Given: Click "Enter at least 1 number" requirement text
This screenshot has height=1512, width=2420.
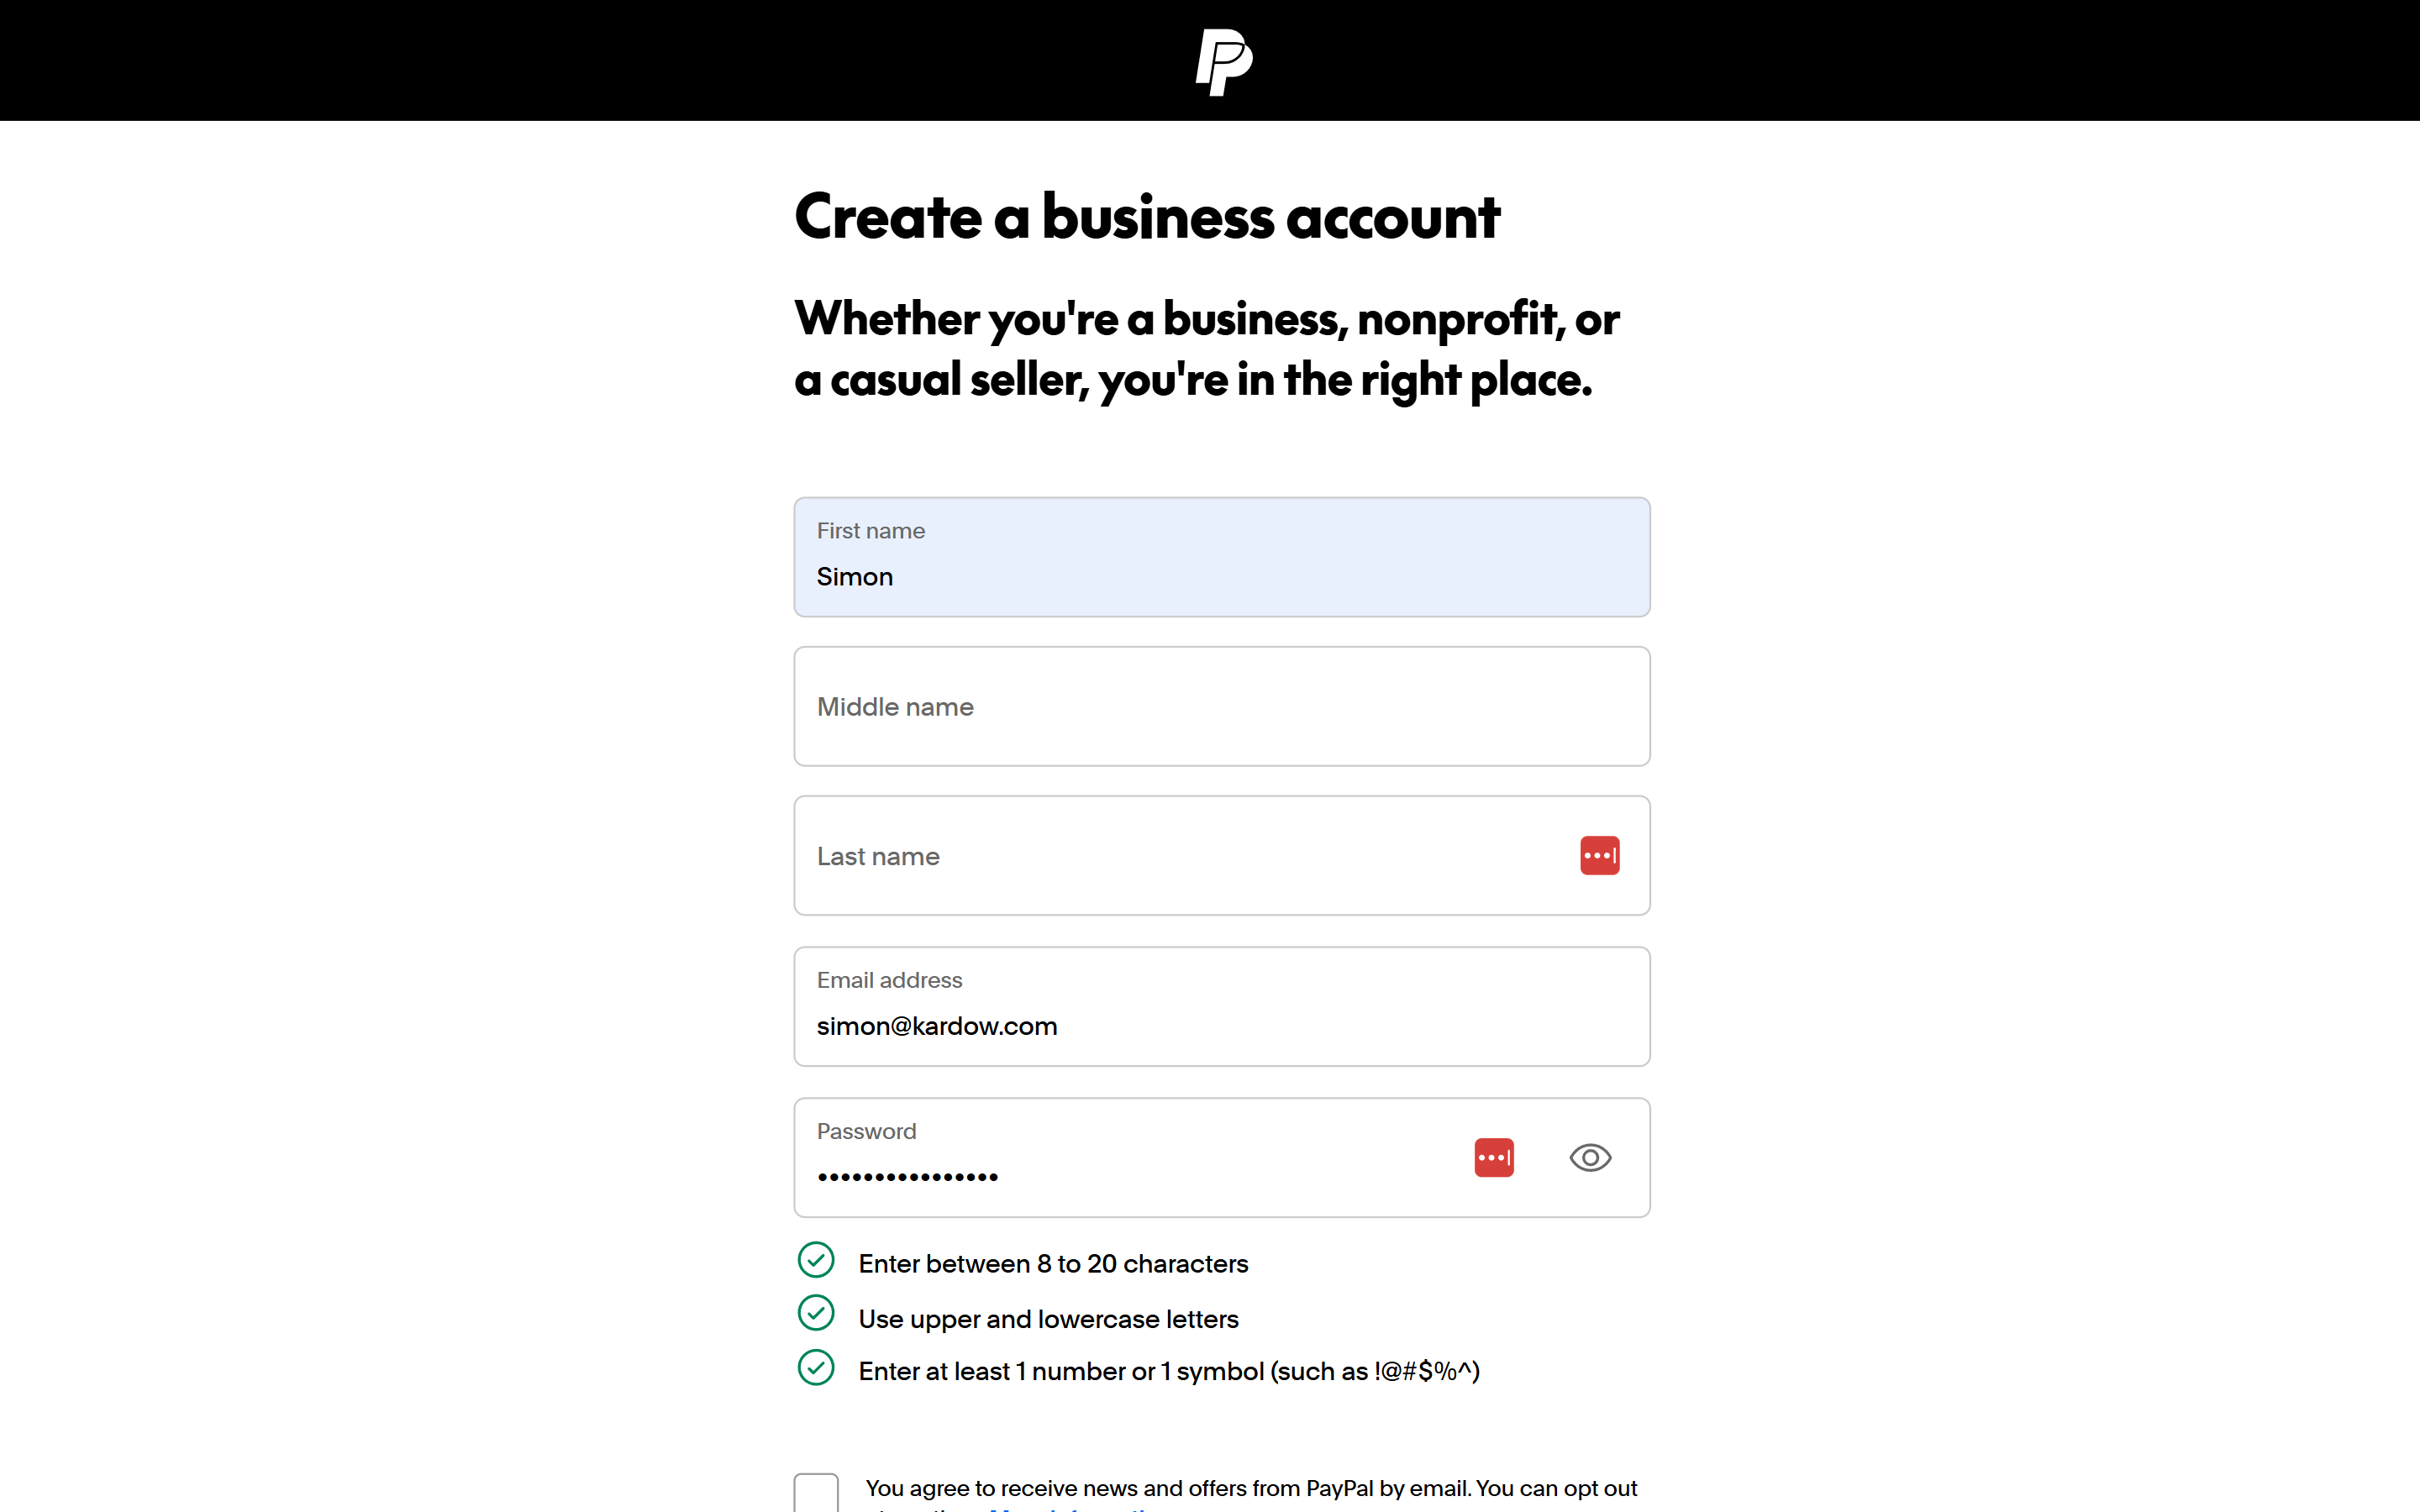Looking at the screenshot, I should (1169, 1371).
